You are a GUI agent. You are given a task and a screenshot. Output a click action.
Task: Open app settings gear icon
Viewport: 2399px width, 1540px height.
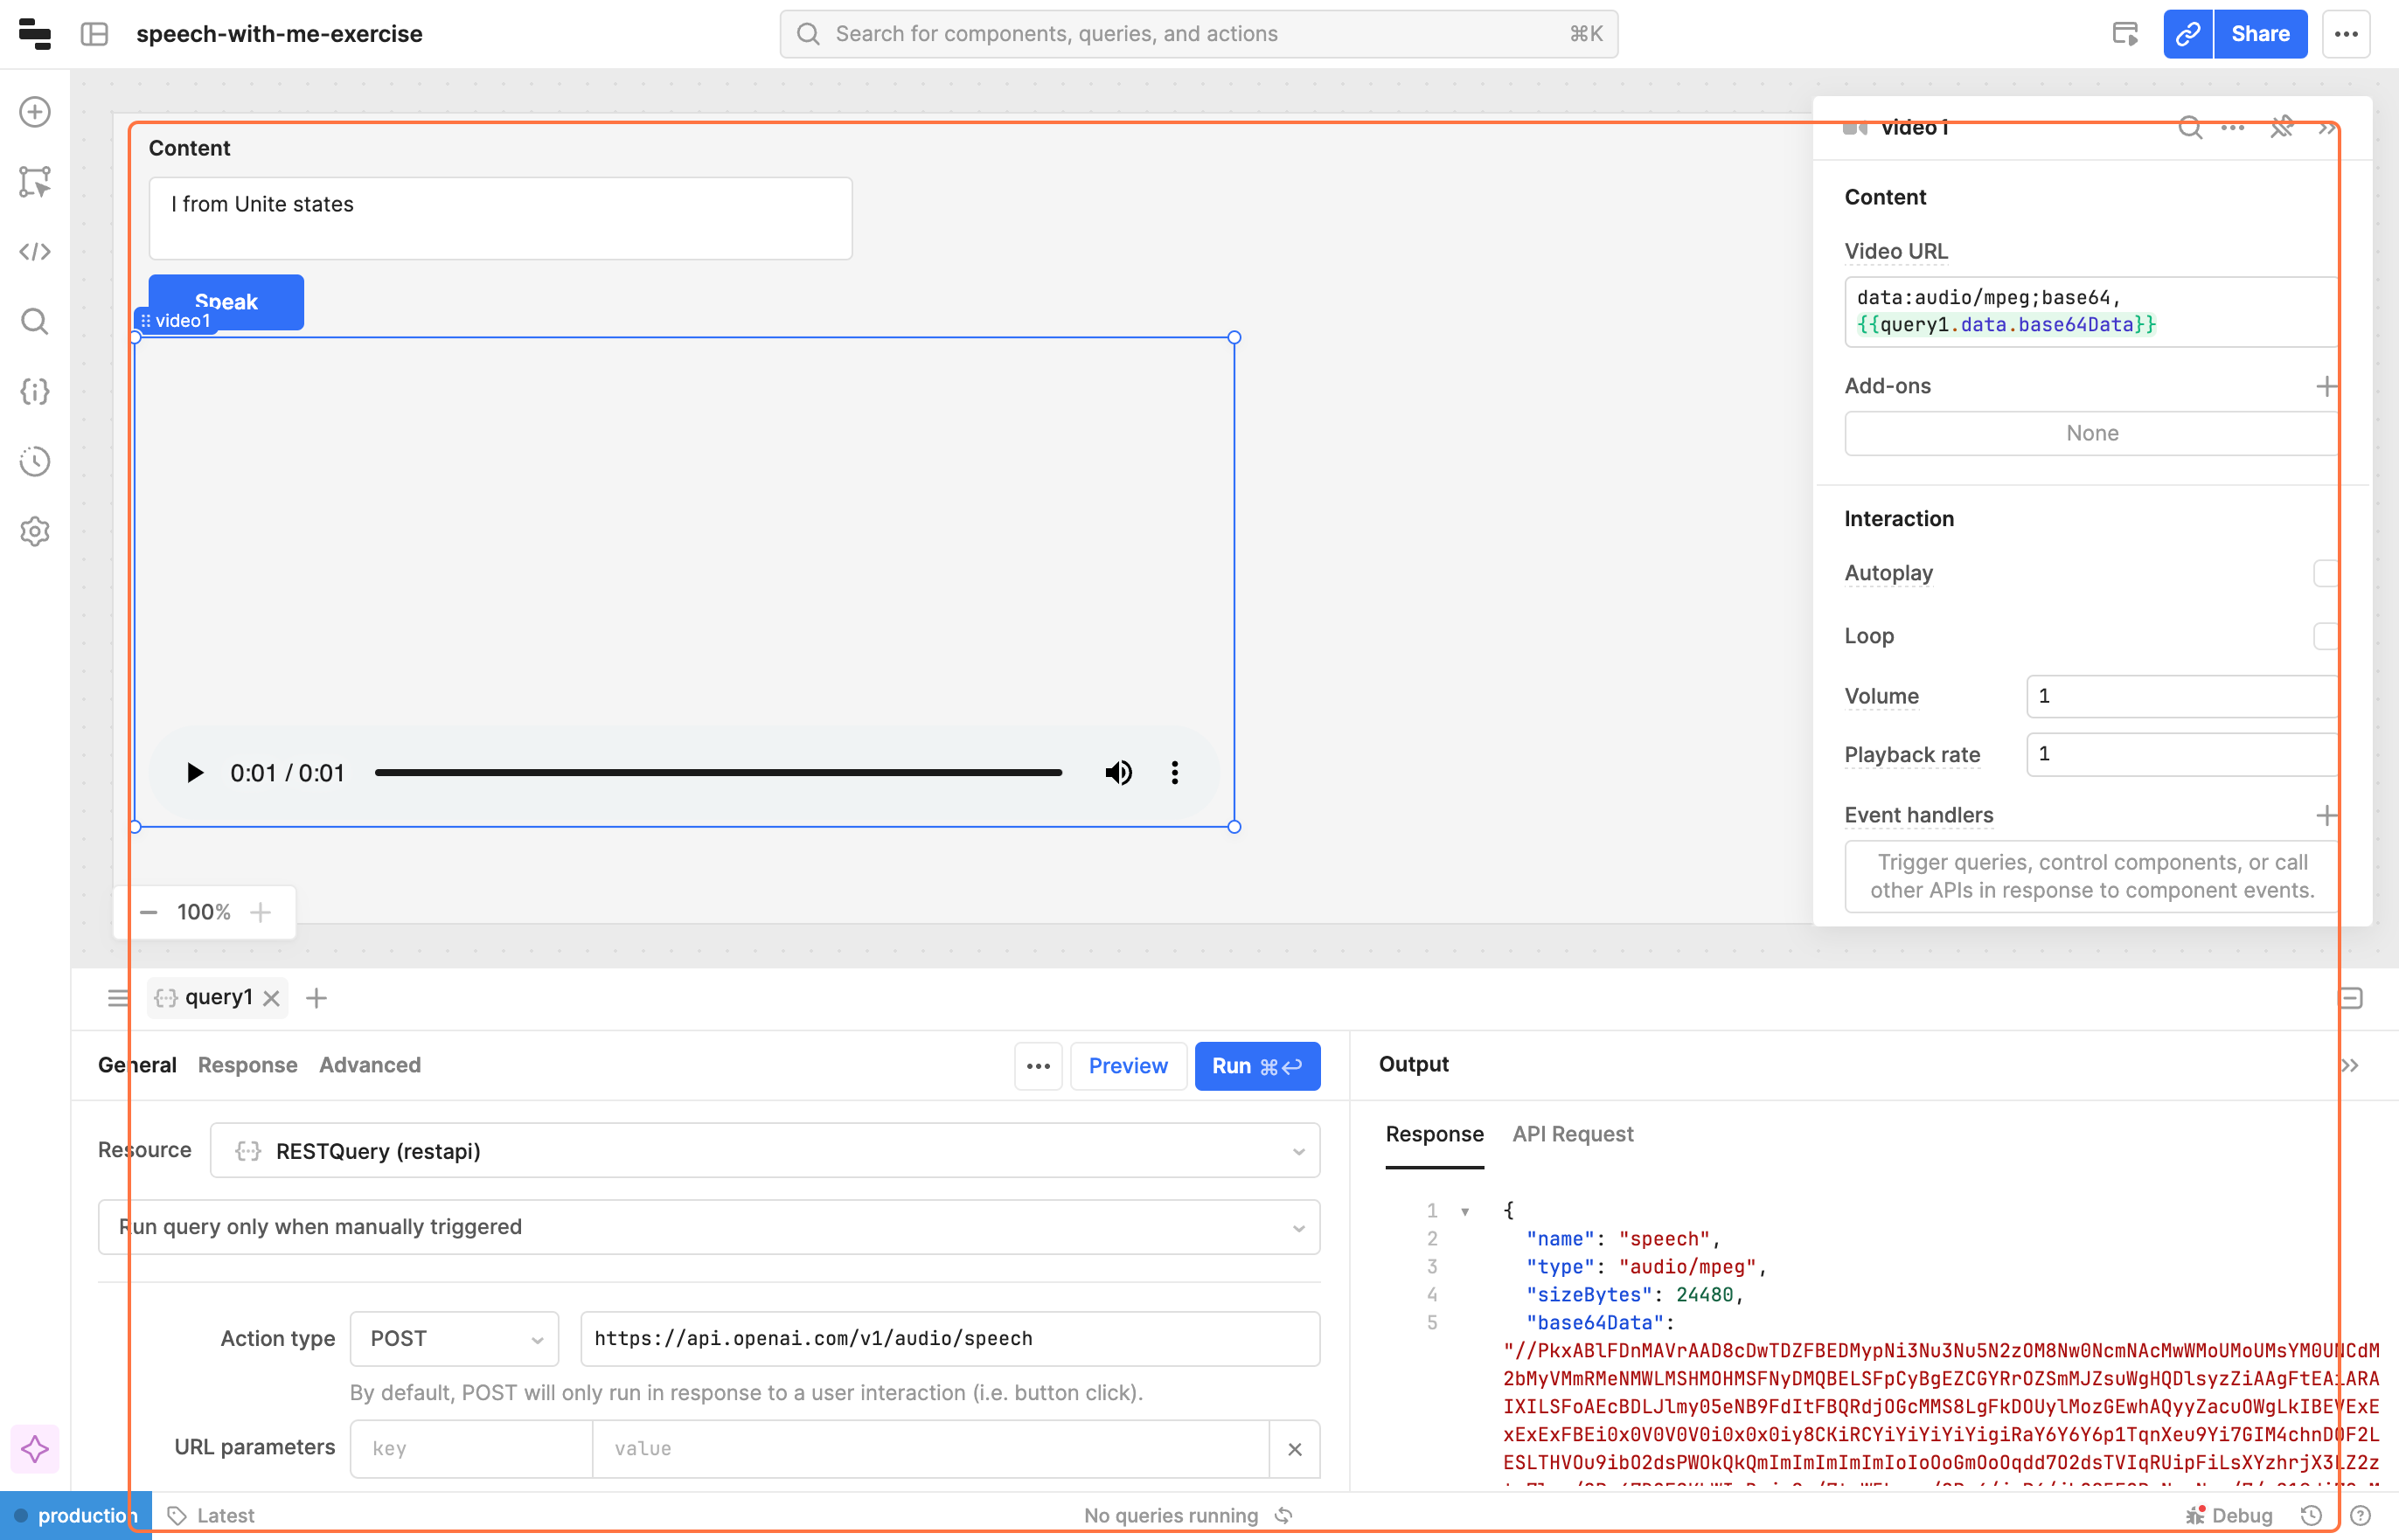click(x=35, y=532)
